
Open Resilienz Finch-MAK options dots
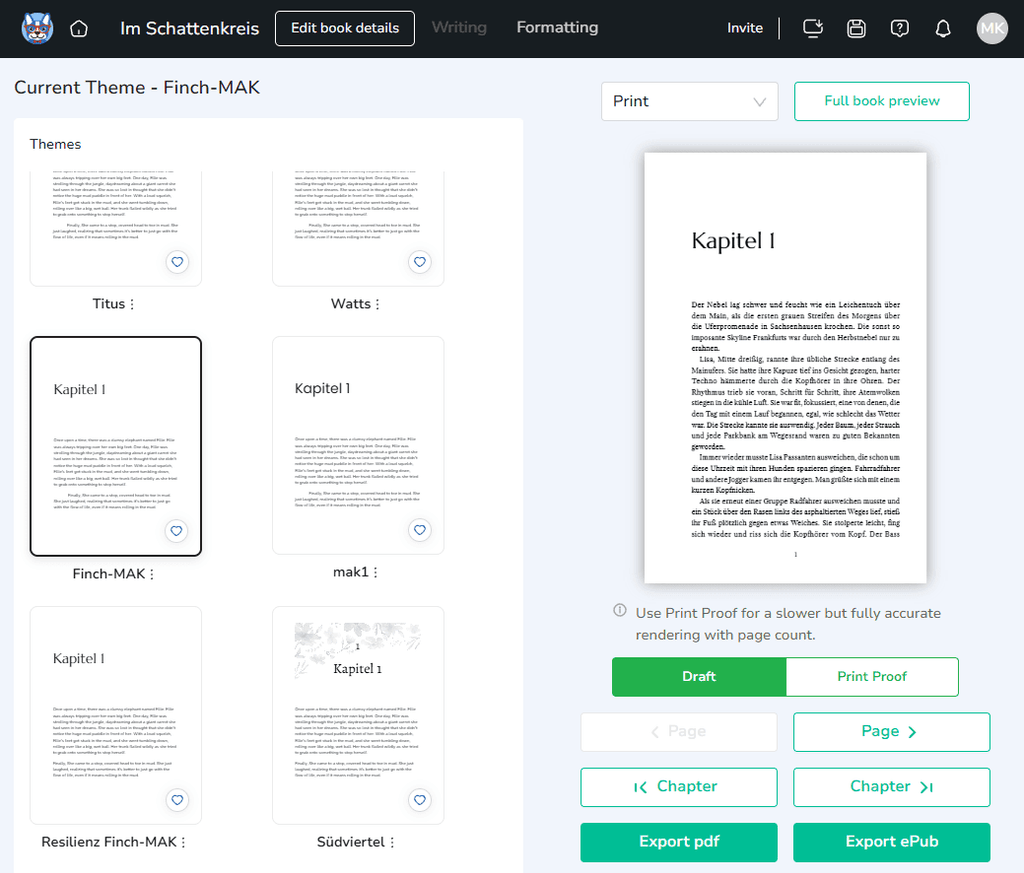[x=184, y=842]
